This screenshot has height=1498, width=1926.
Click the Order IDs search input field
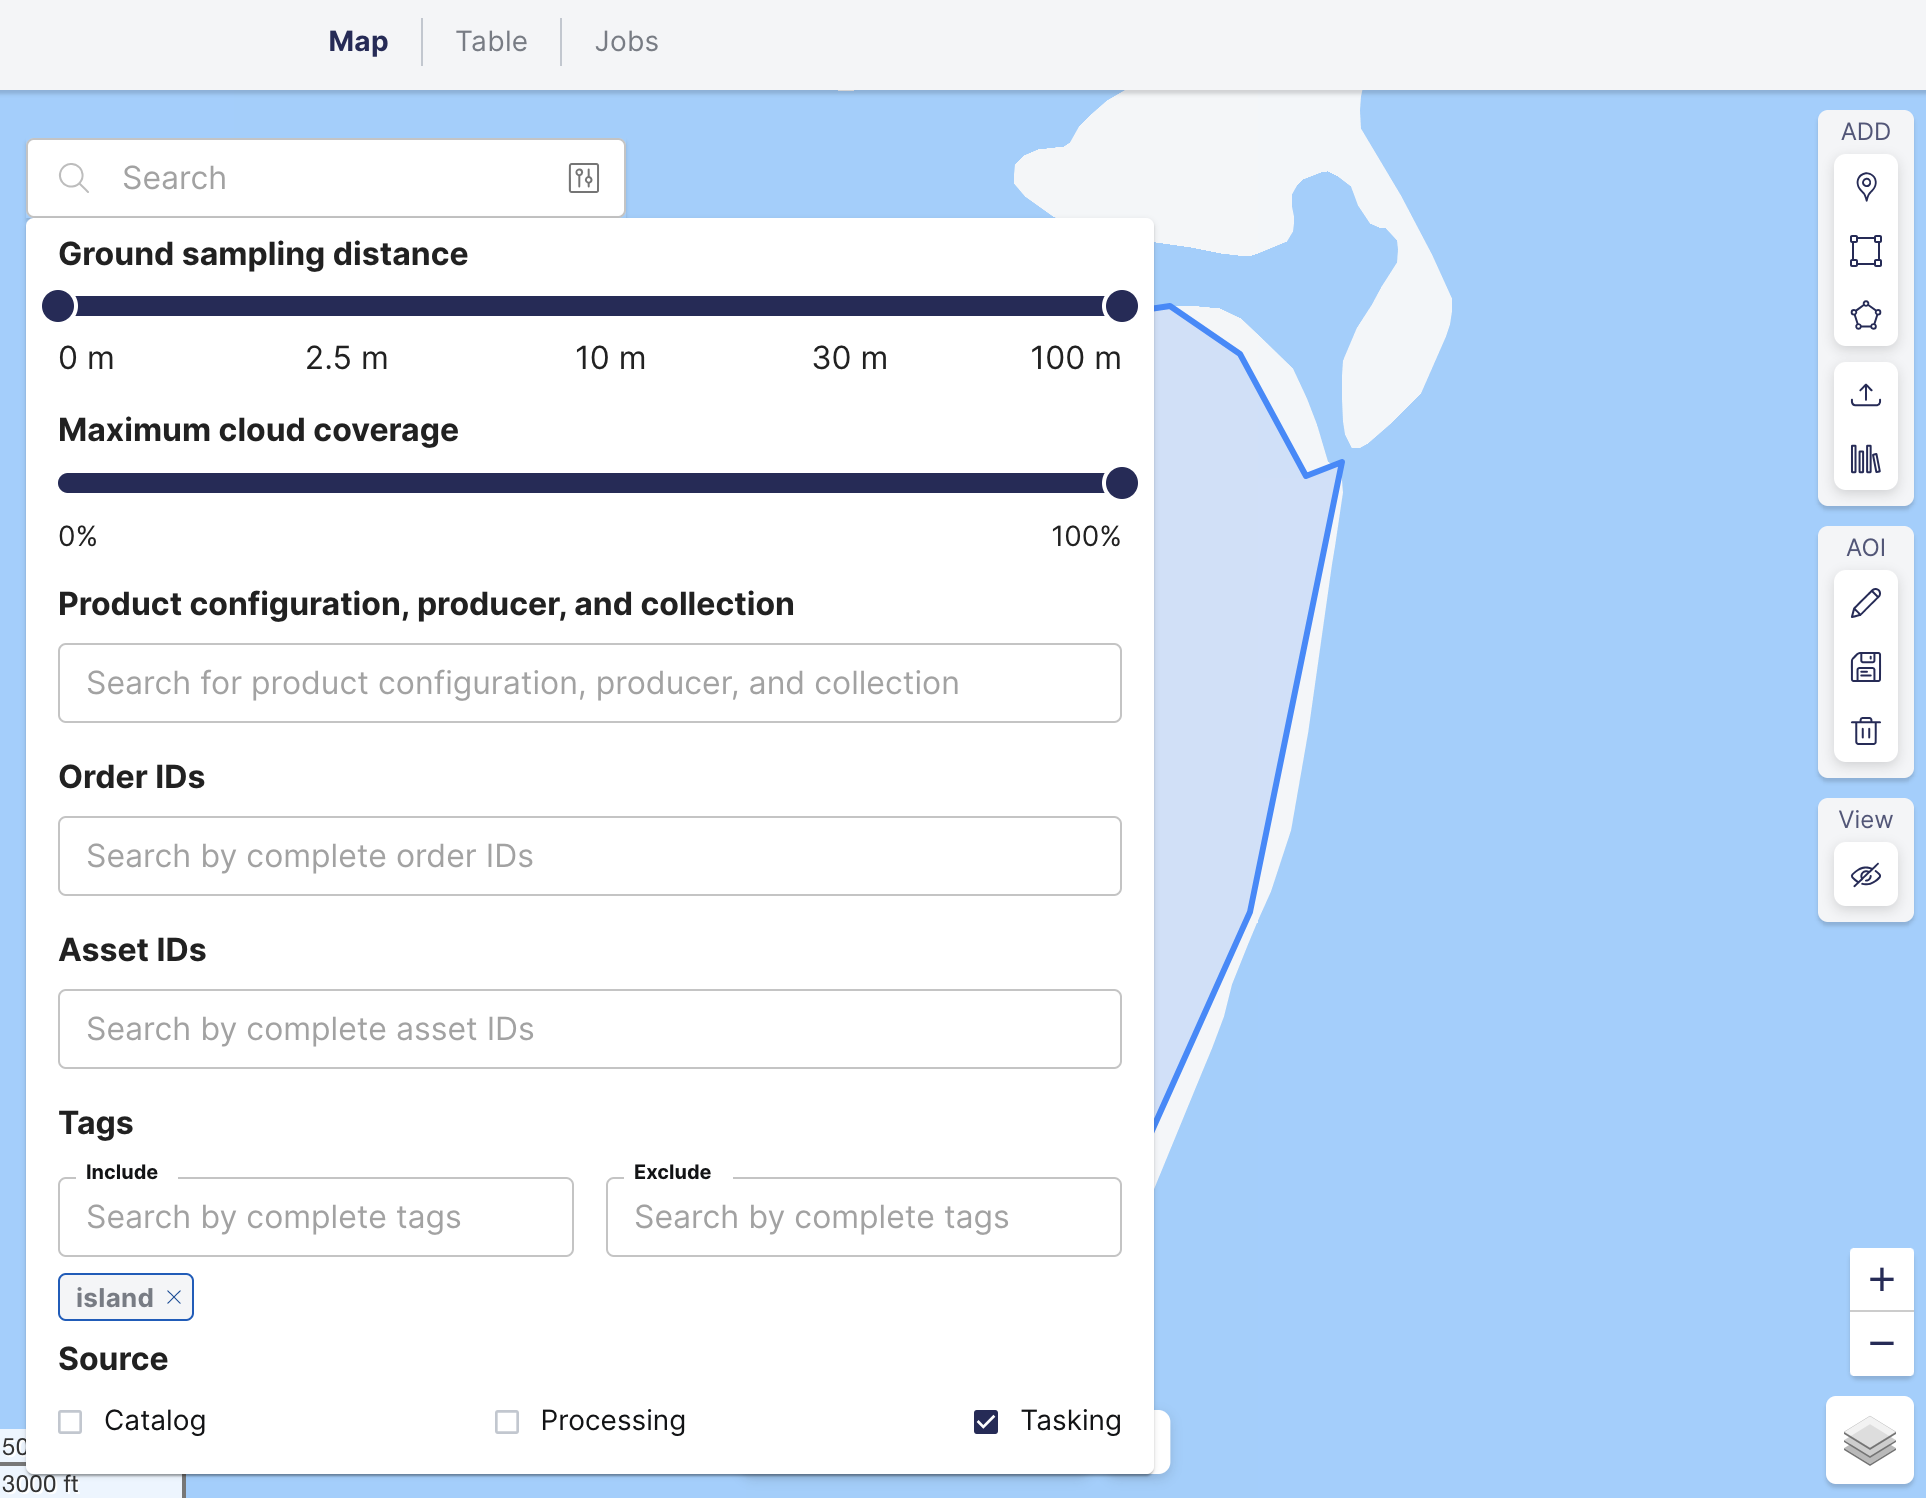pyautogui.click(x=591, y=854)
